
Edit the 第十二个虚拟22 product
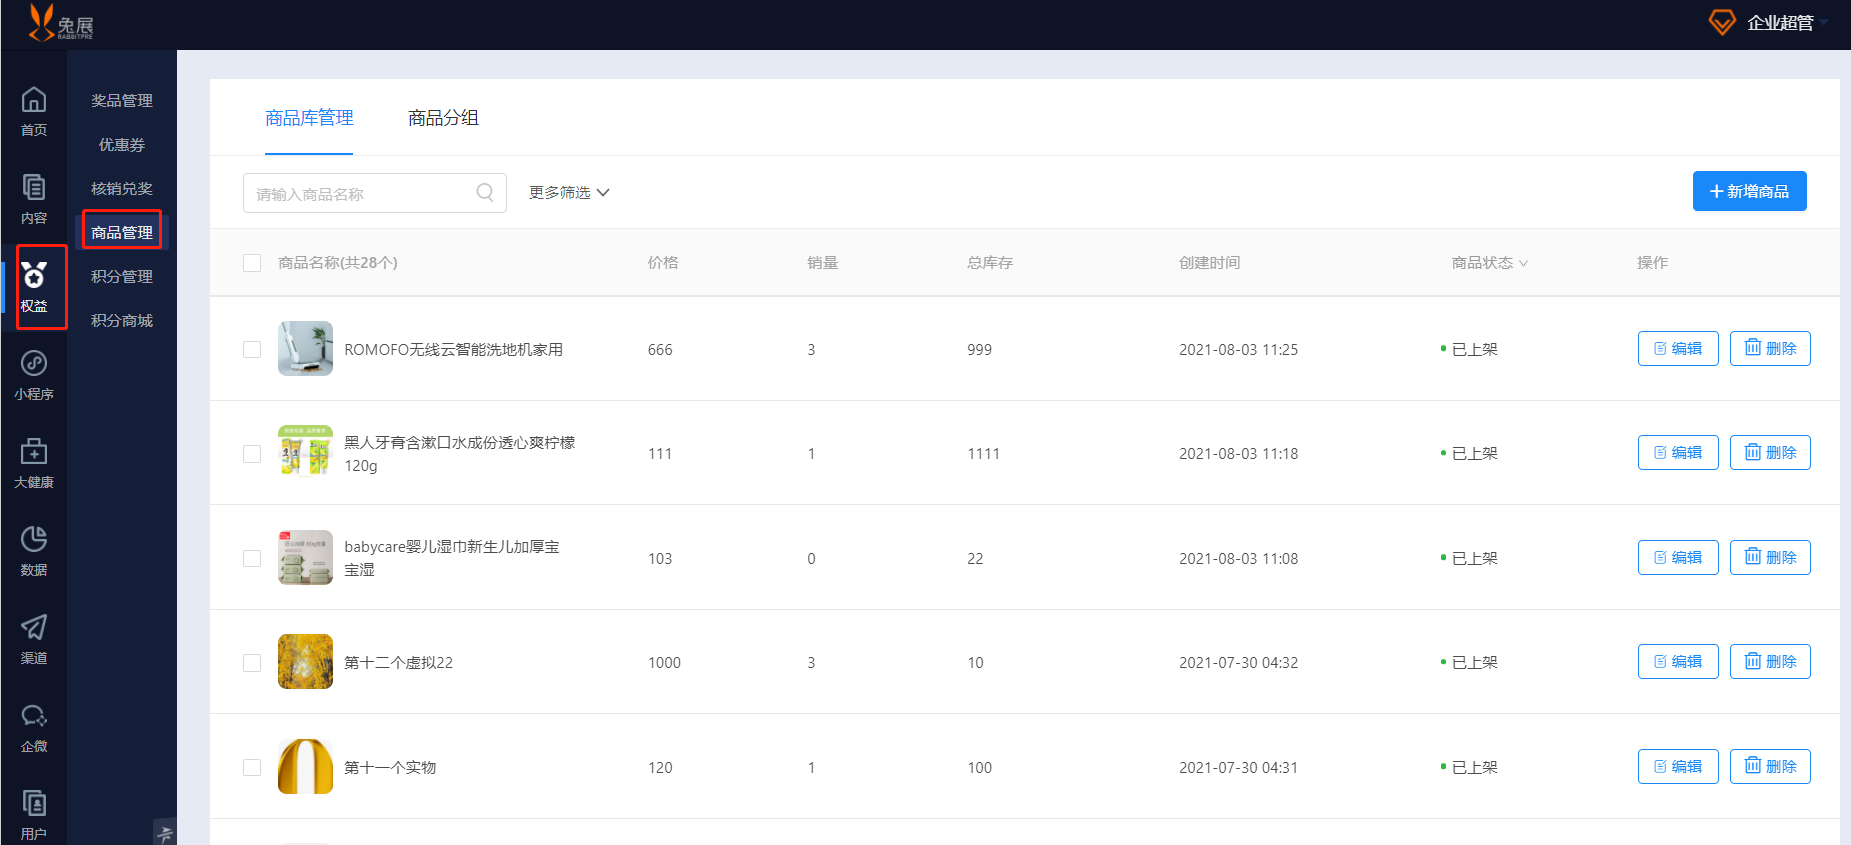pos(1678,661)
